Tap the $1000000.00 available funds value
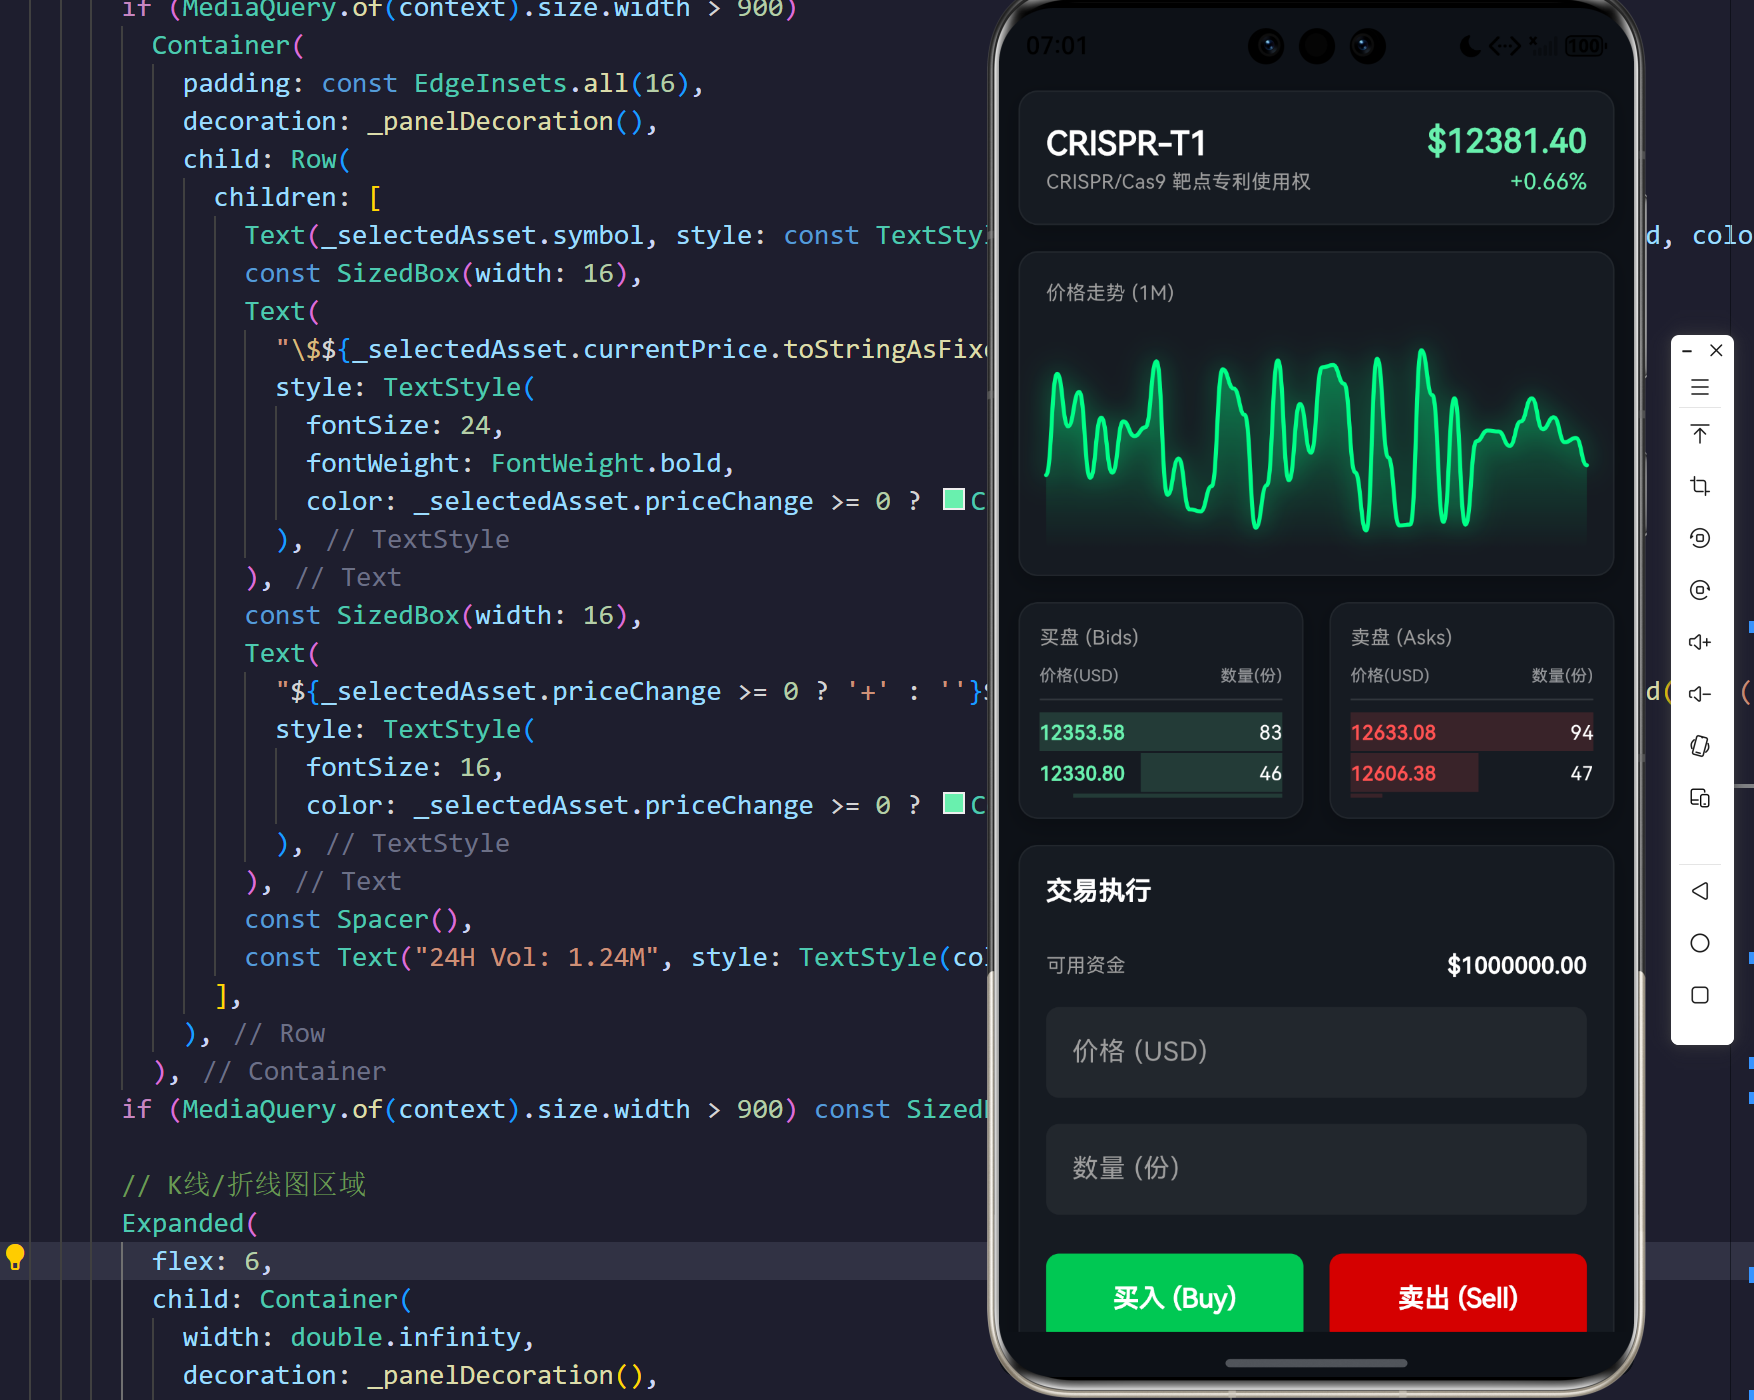 click(1516, 966)
